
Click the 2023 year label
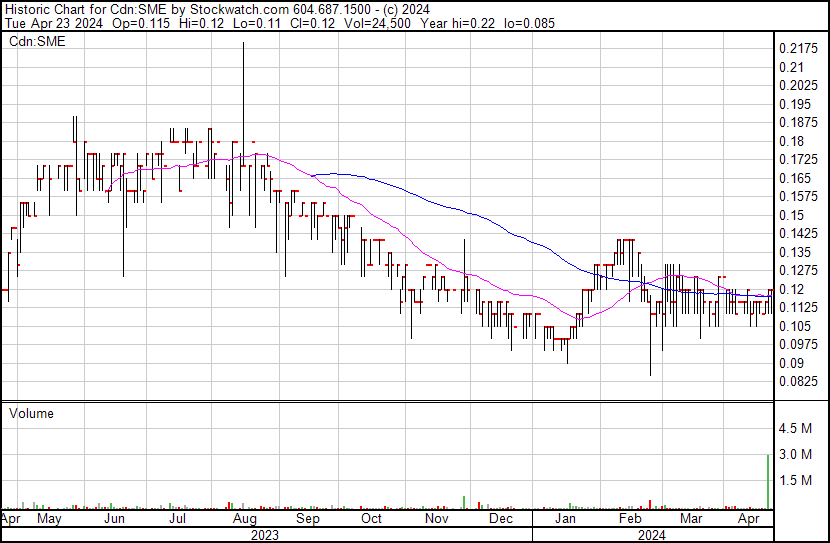coord(265,535)
